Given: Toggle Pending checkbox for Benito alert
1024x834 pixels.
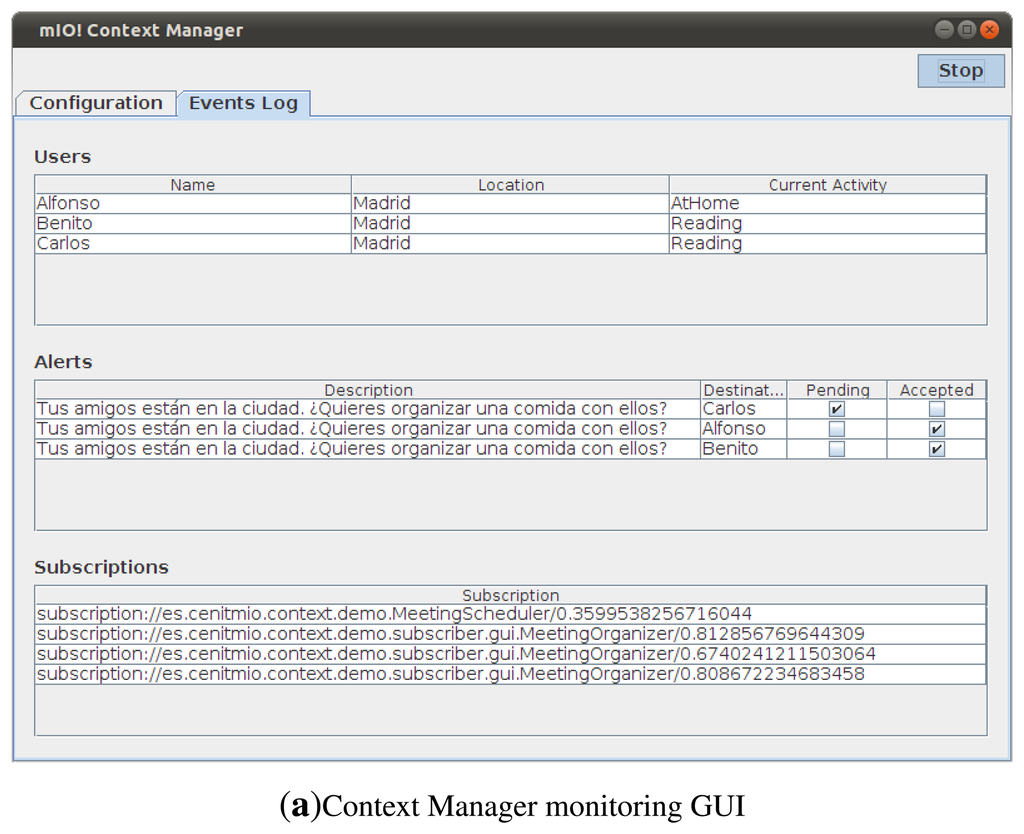Looking at the screenshot, I should (837, 449).
